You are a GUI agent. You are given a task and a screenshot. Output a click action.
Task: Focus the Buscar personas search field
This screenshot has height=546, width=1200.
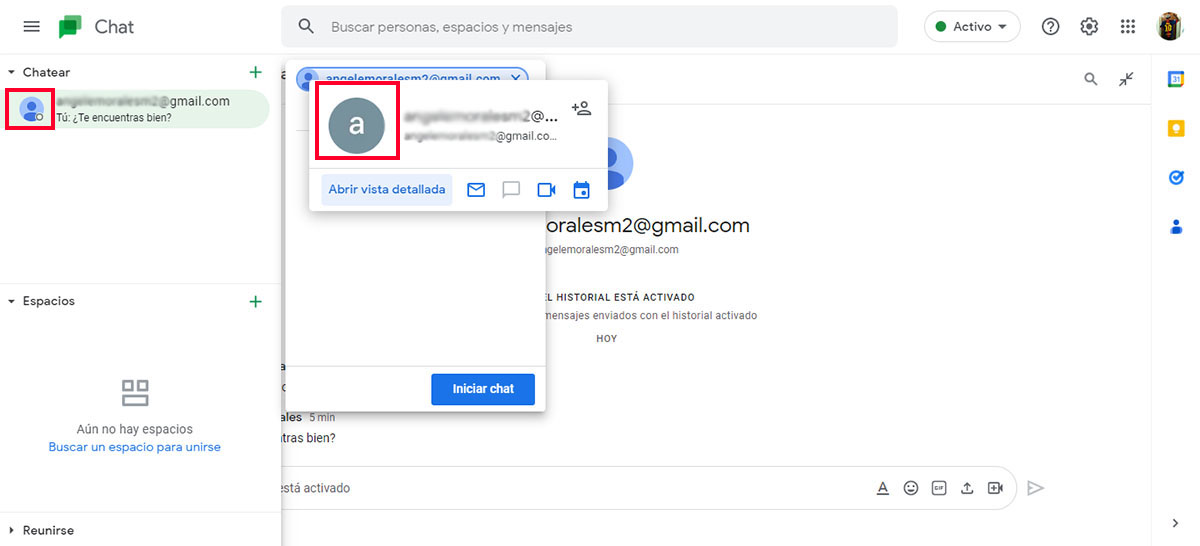pos(589,27)
